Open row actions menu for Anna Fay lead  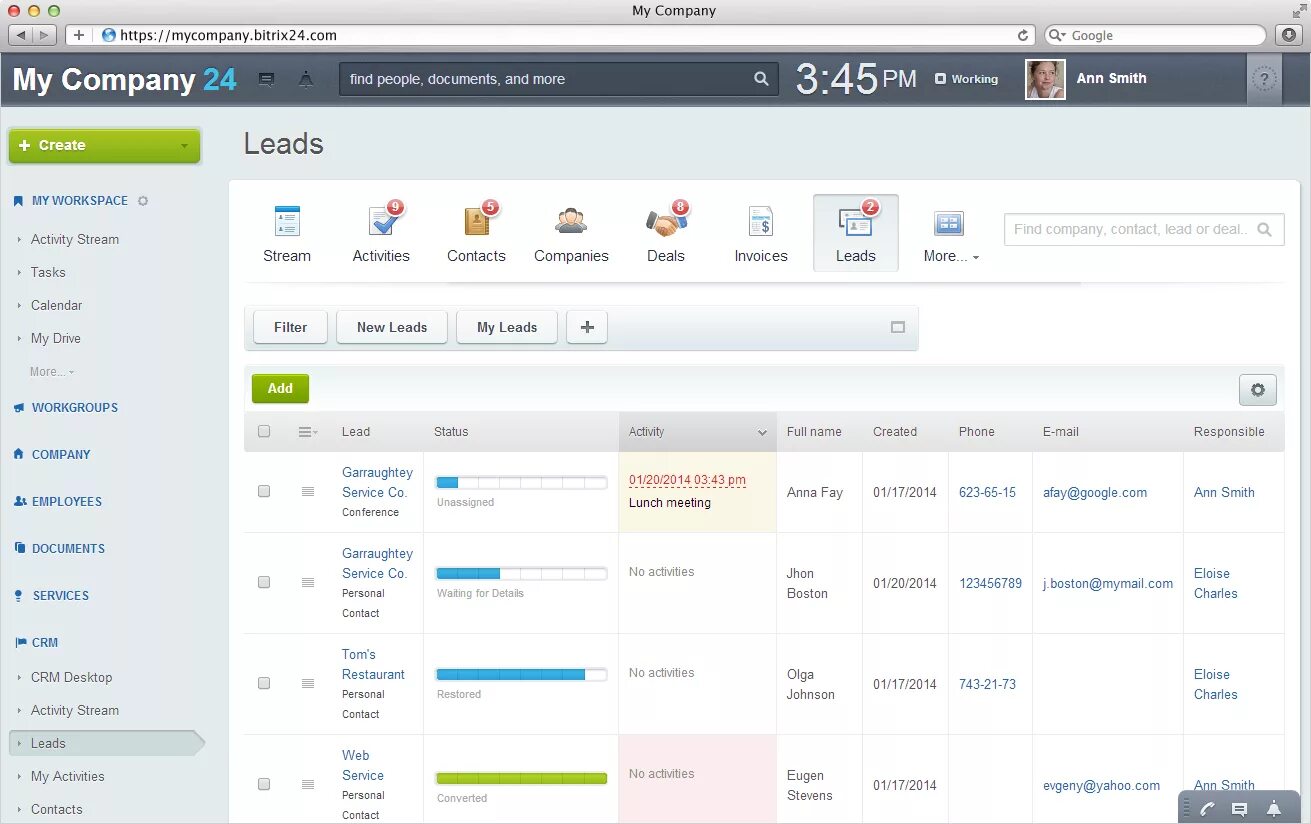(x=308, y=492)
